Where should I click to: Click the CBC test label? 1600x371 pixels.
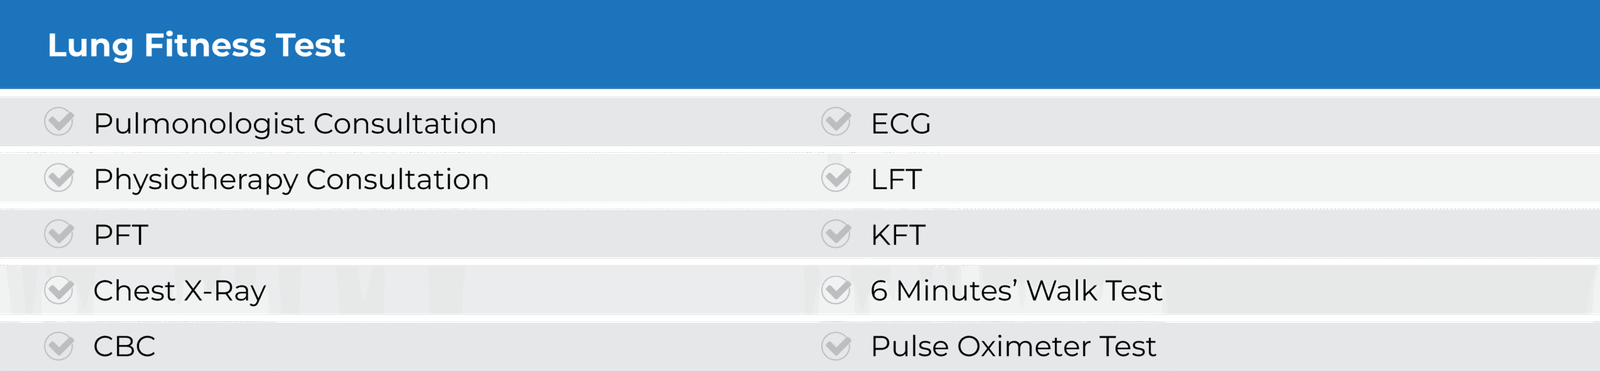124,346
